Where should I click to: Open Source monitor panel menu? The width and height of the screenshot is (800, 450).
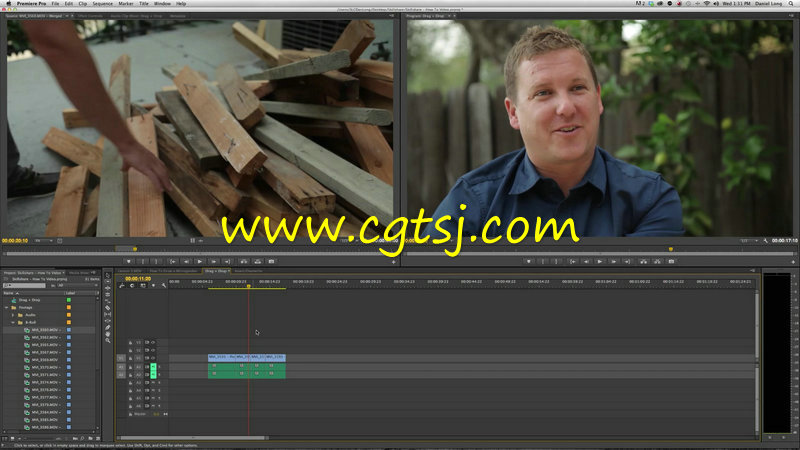click(x=391, y=16)
